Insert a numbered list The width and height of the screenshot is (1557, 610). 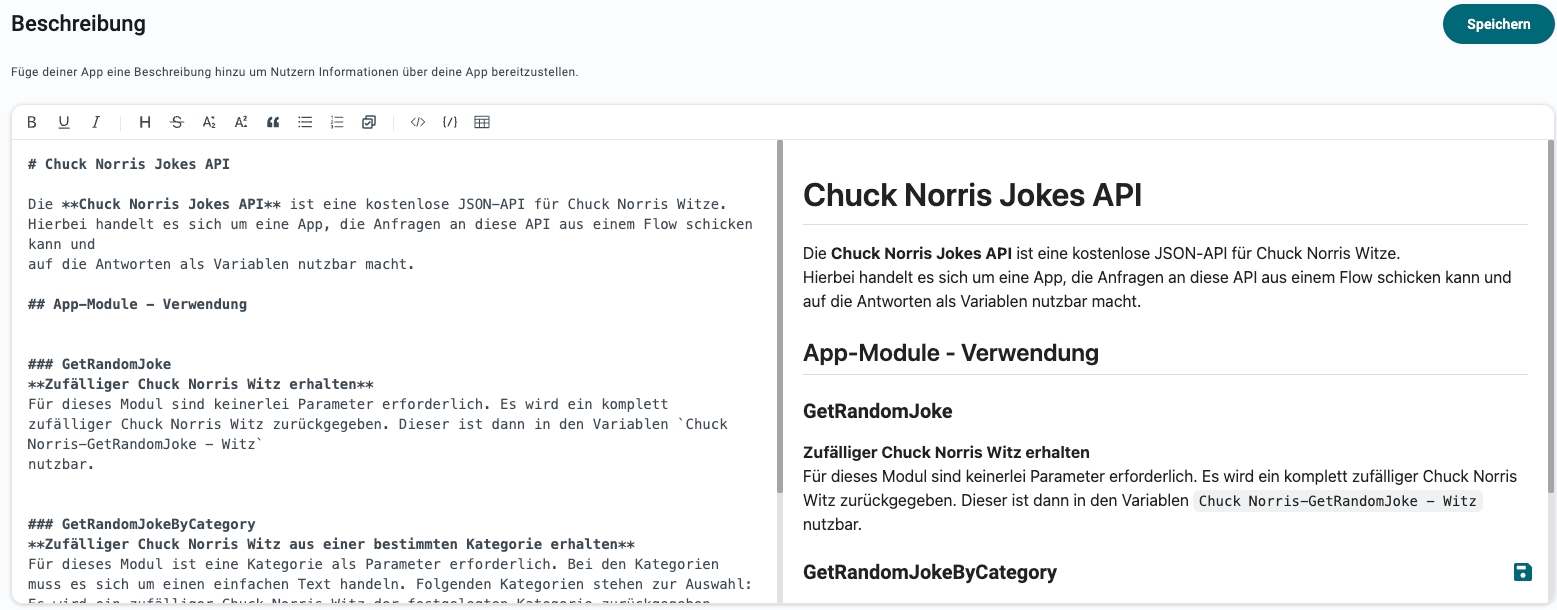click(337, 122)
